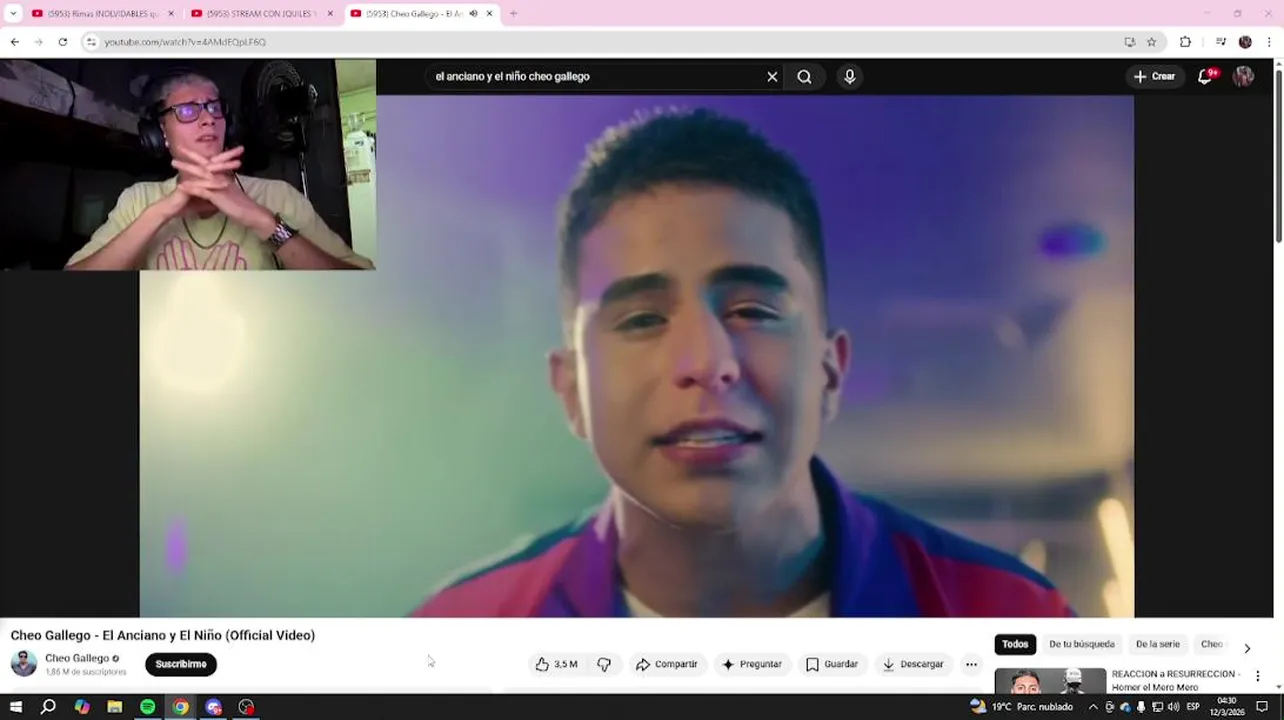Image resolution: width=1284 pixels, height=720 pixels.
Task: Subscribe with the Suscribirme button
Action: click(x=181, y=664)
